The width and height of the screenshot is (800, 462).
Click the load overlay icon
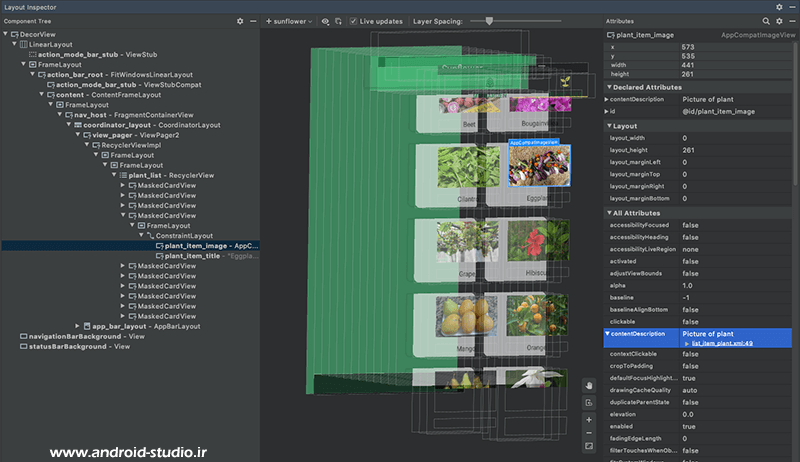[339, 20]
